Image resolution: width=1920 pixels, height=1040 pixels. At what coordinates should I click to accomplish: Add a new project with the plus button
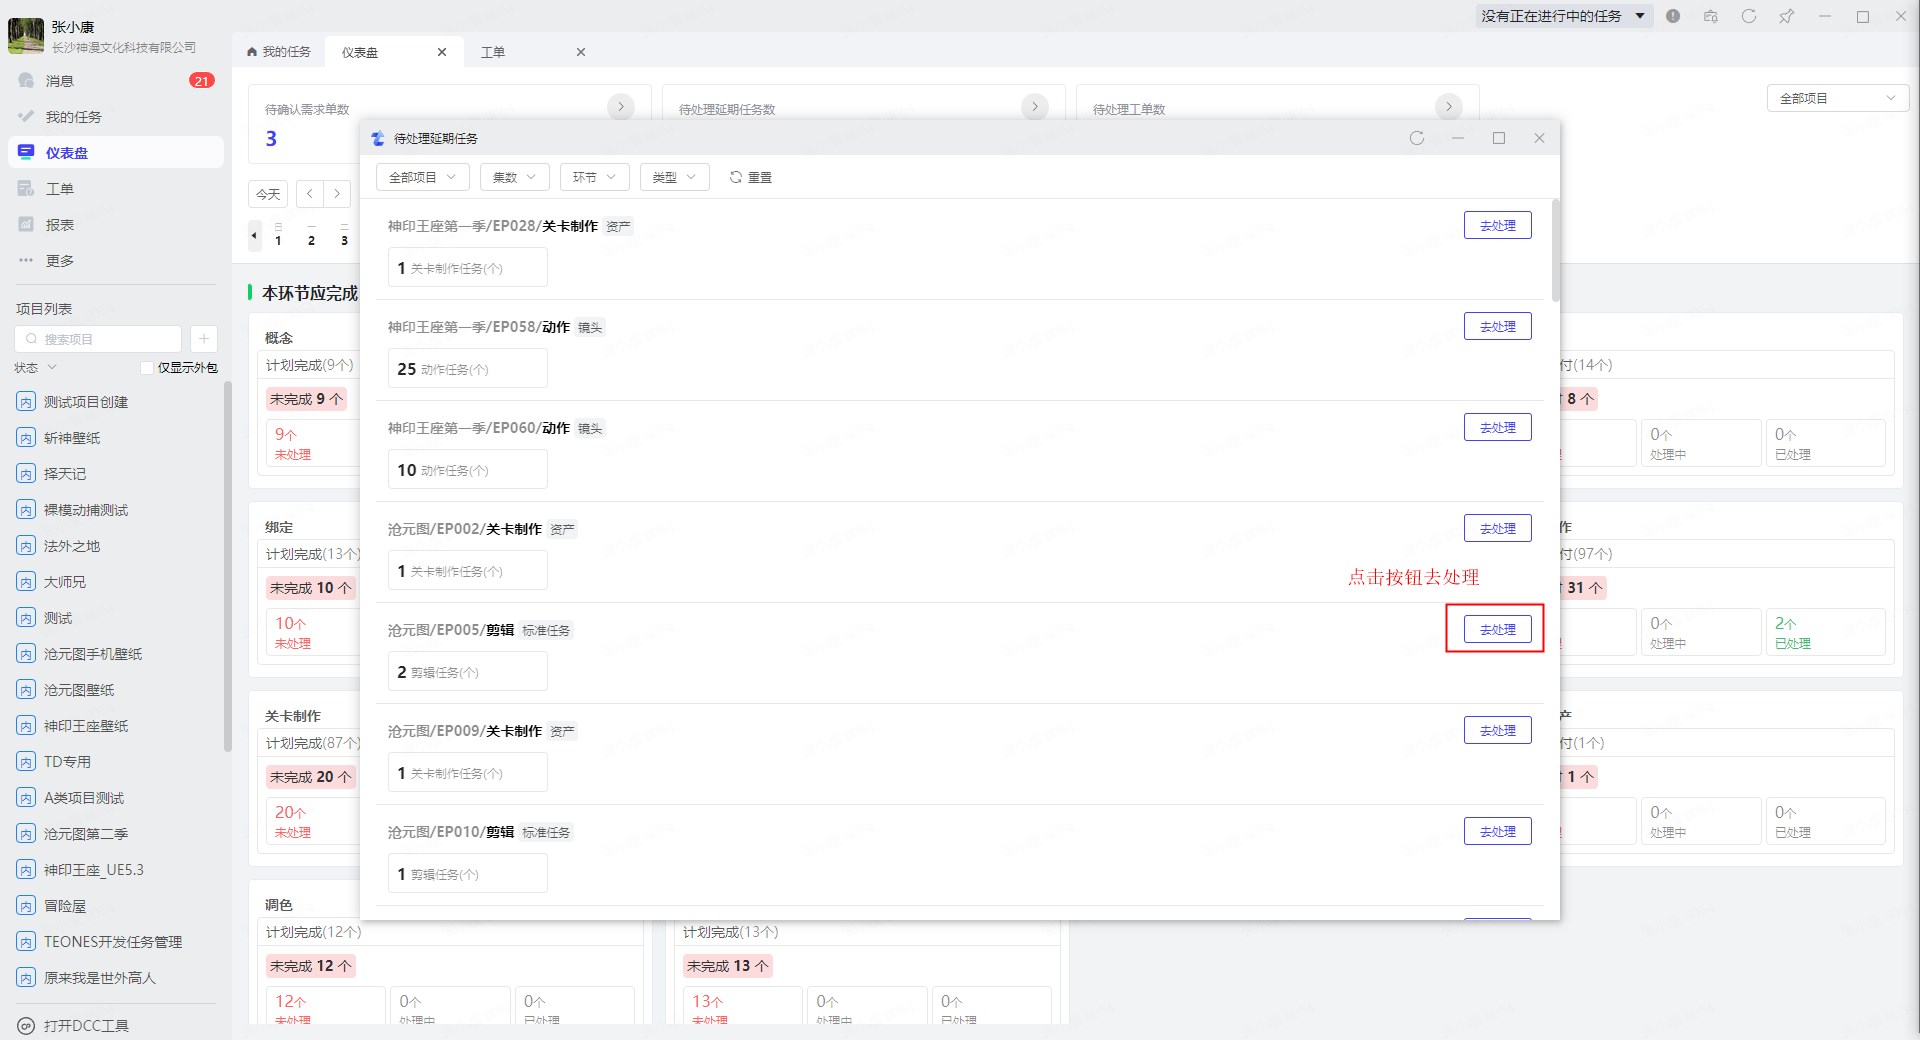pos(204,339)
